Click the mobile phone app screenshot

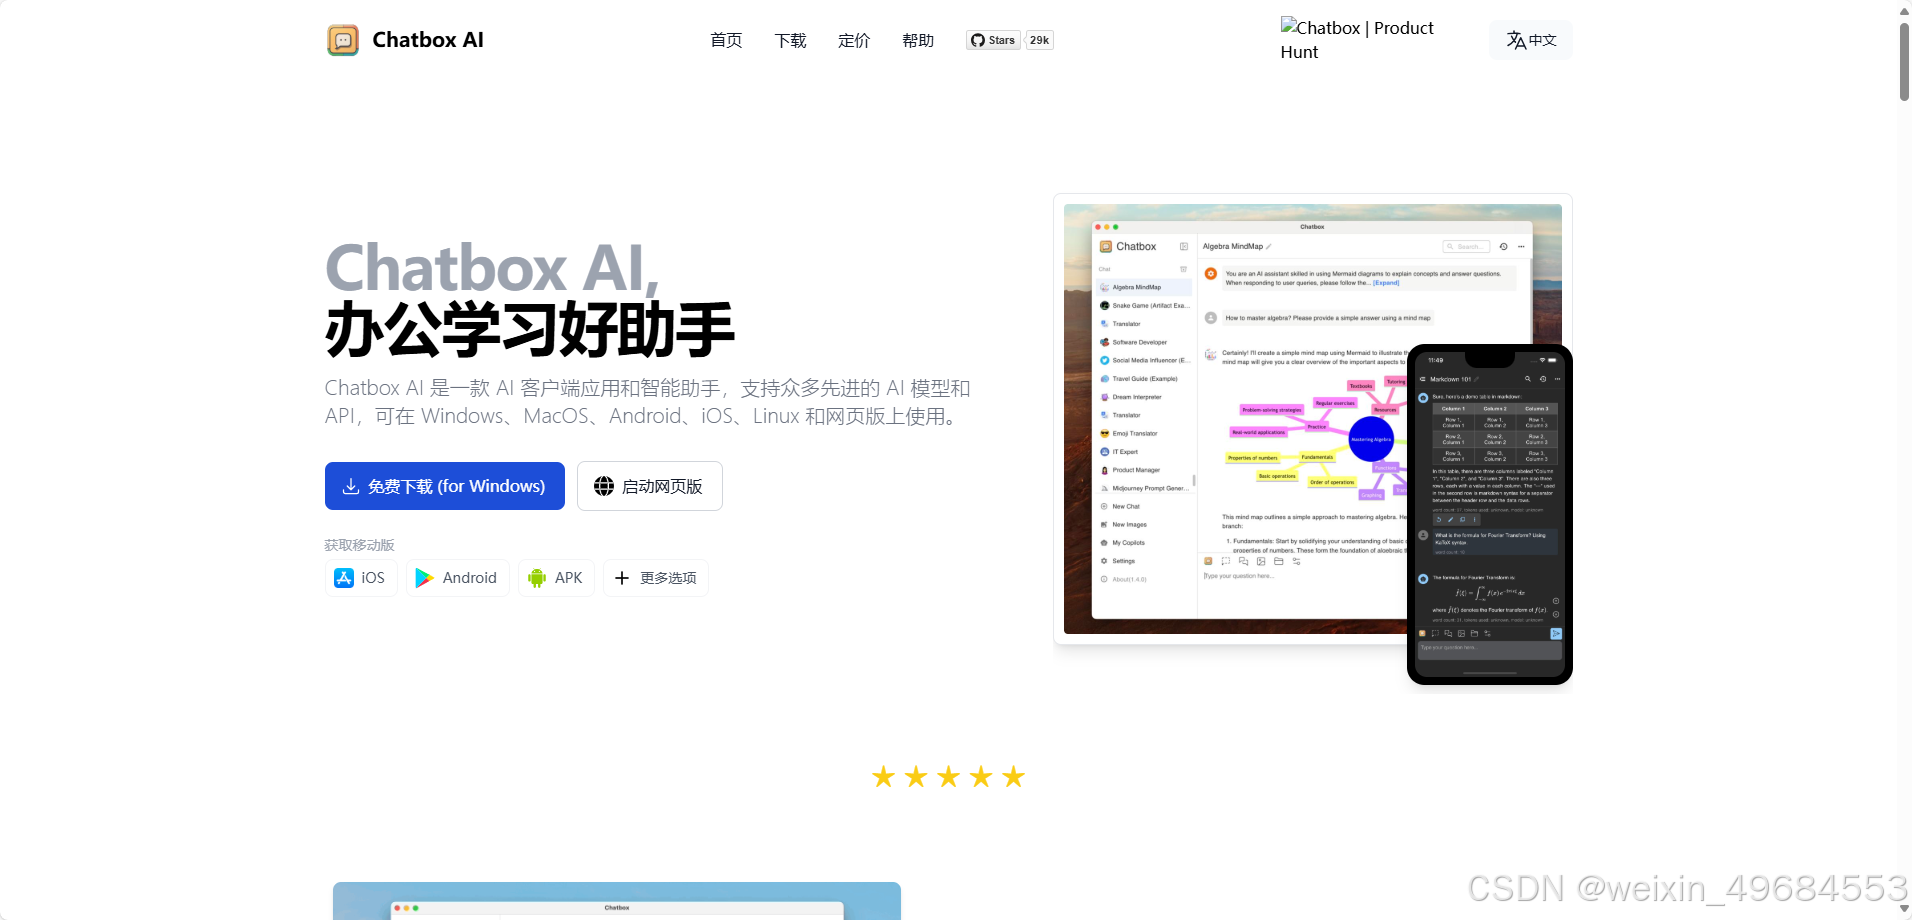pyautogui.click(x=1490, y=515)
